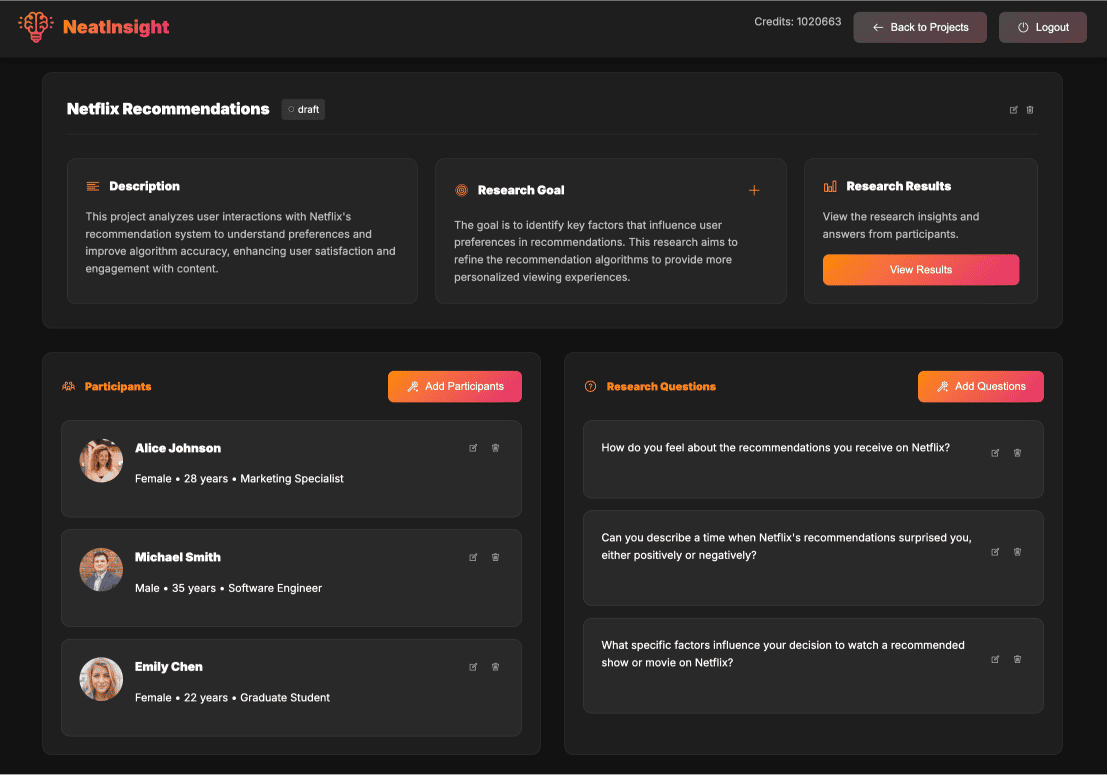
Task: Click the draft status badge
Action: [x=303, y=109]
